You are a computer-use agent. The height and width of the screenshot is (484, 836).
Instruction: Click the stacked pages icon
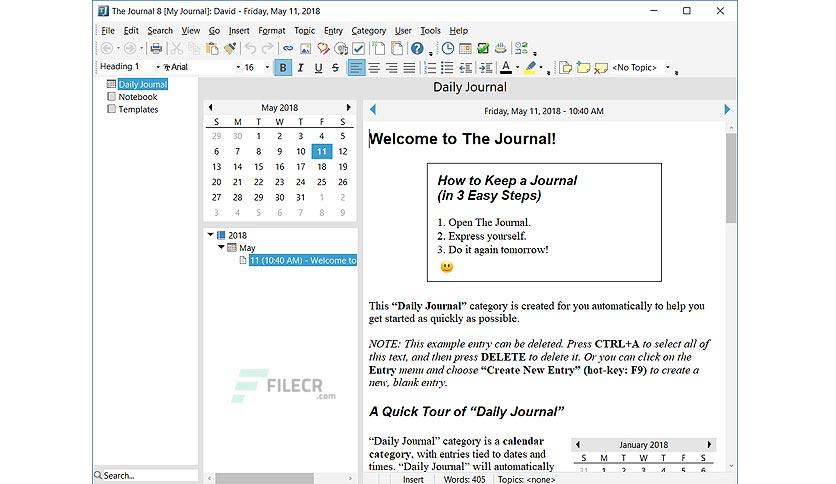397,49
